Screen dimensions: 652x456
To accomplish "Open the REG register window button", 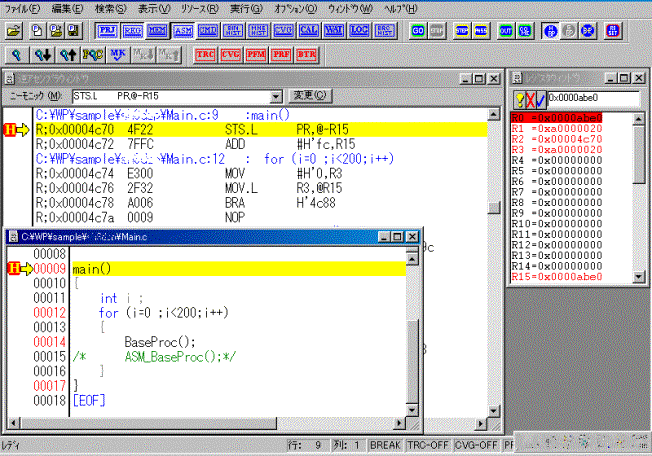I will (133, 31).
